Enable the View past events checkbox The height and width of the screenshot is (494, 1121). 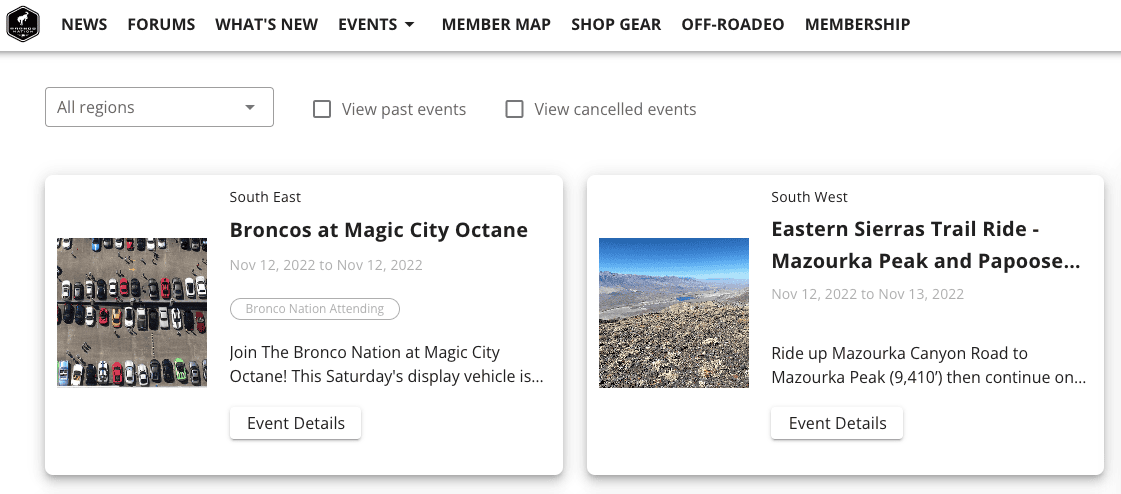click(x=322, y=110)
